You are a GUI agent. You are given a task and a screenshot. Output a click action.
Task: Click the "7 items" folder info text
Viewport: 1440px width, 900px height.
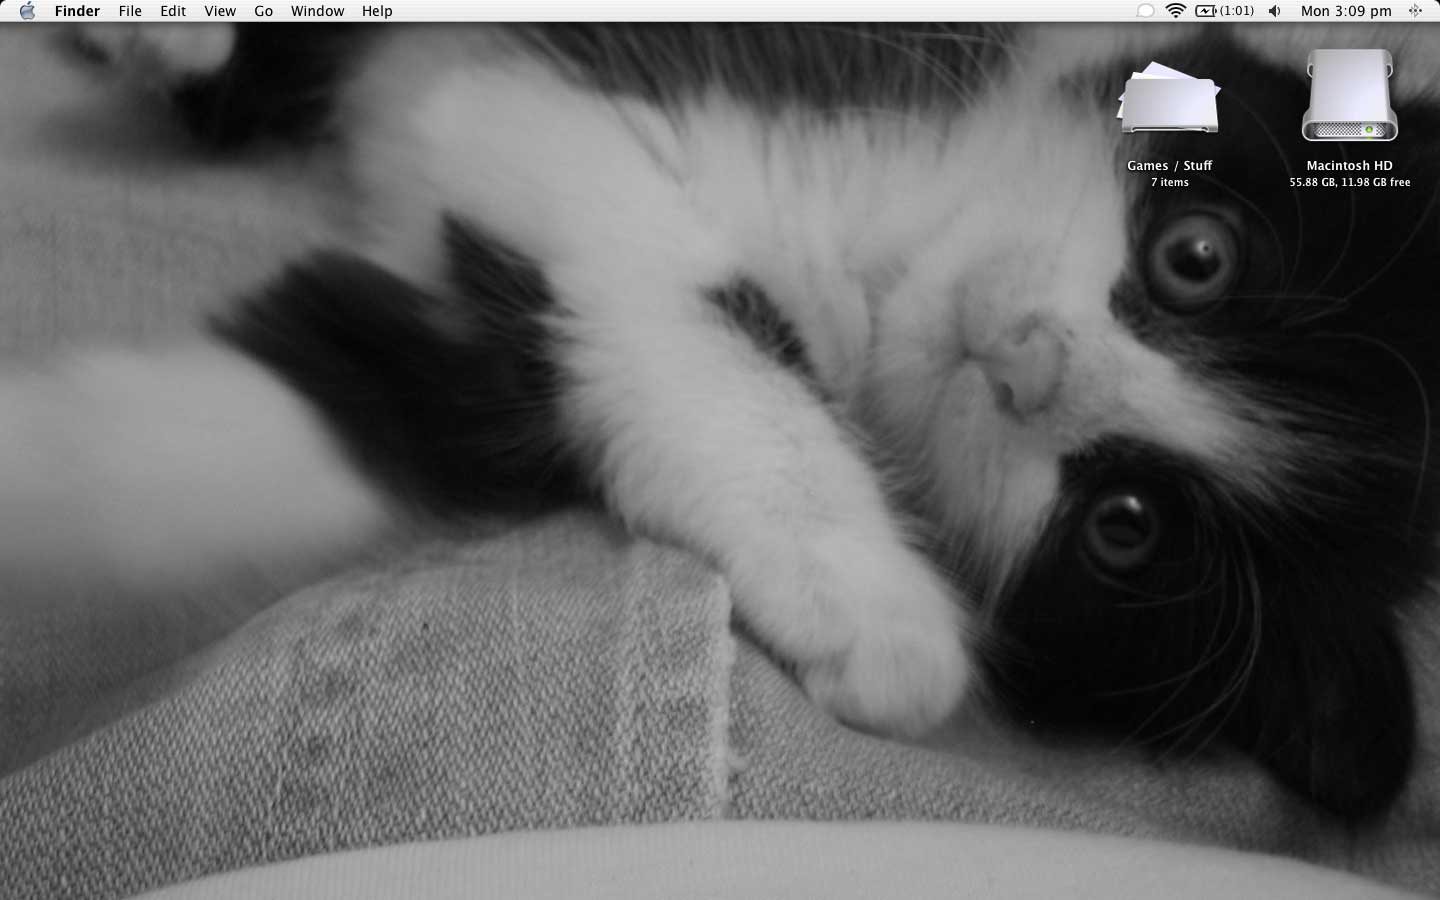1170,182
